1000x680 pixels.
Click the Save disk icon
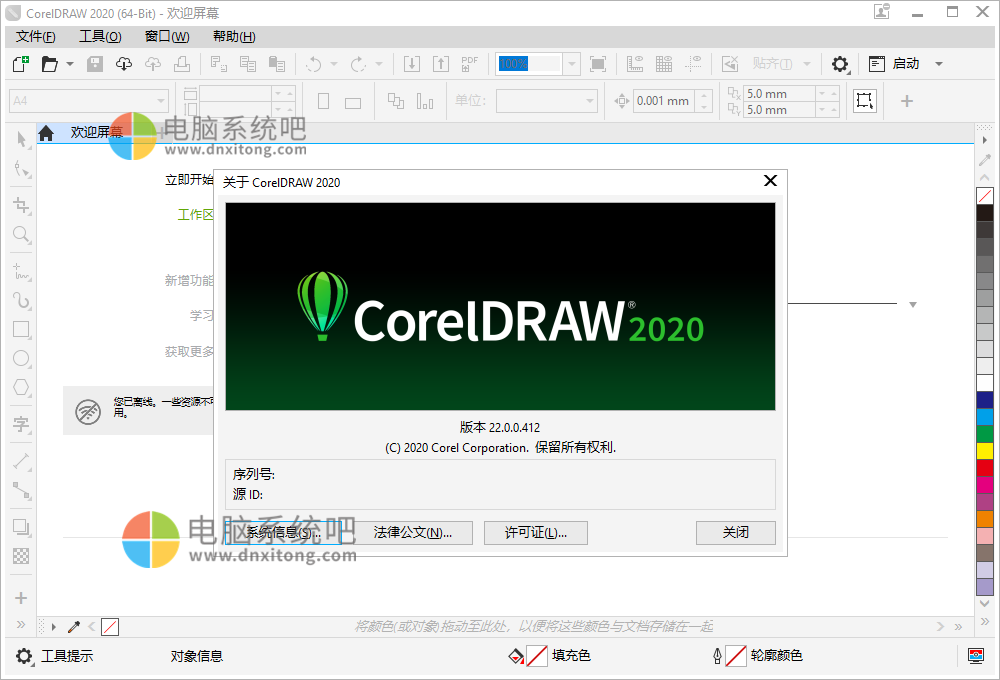(95, 64)
